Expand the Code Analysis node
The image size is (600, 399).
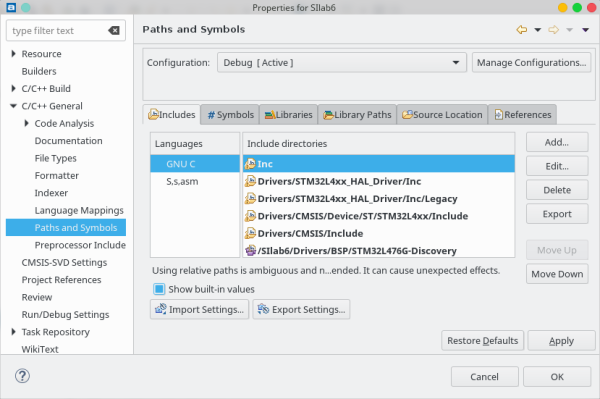coord(26,123)
